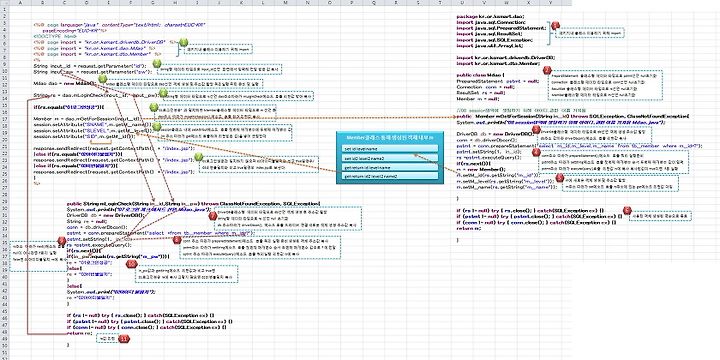720x360 pixels.
Task: Click 'return m;' line
Action: click(x=469, y=228)
